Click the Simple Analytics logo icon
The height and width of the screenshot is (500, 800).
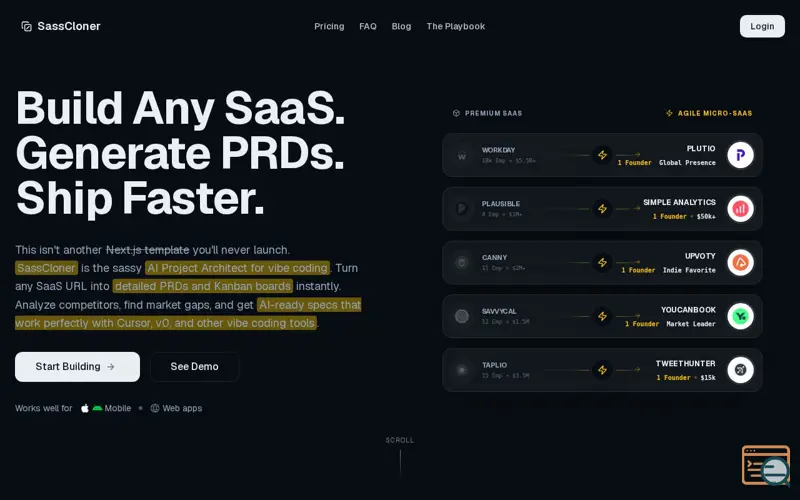click(740, 209)
